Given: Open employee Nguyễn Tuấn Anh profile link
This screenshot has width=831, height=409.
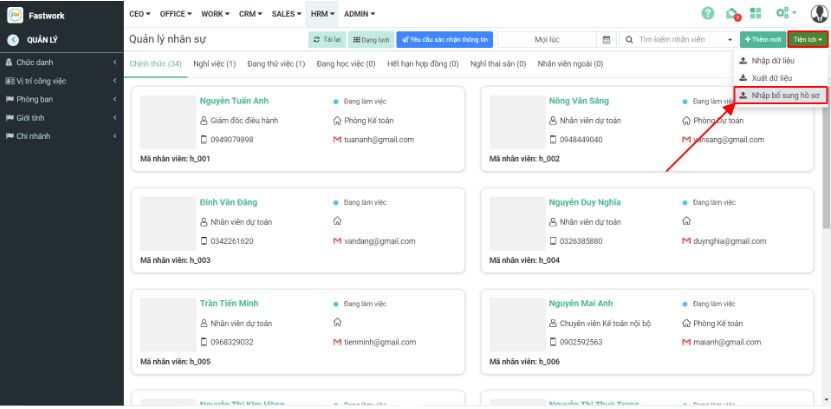Looking at the screenshot, I should click(234, 102).
